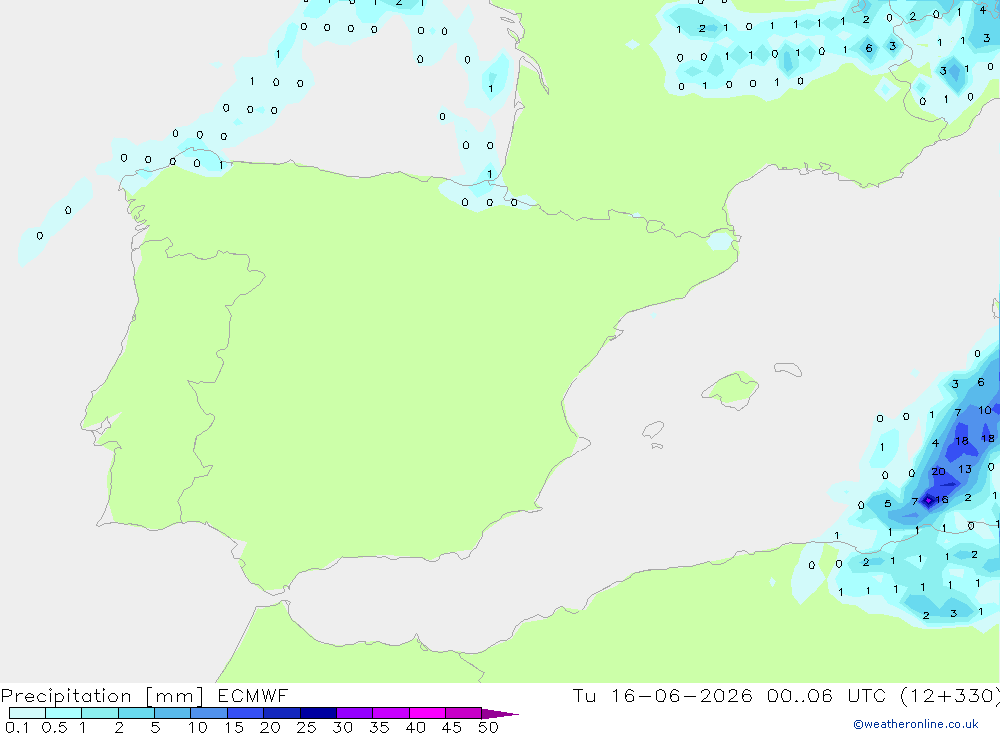Image resolution: width=1000 pixels, height=733 pixels.
Task: Click the 0.1–0.5 mm lightest legend swatch
Action: 27,713
